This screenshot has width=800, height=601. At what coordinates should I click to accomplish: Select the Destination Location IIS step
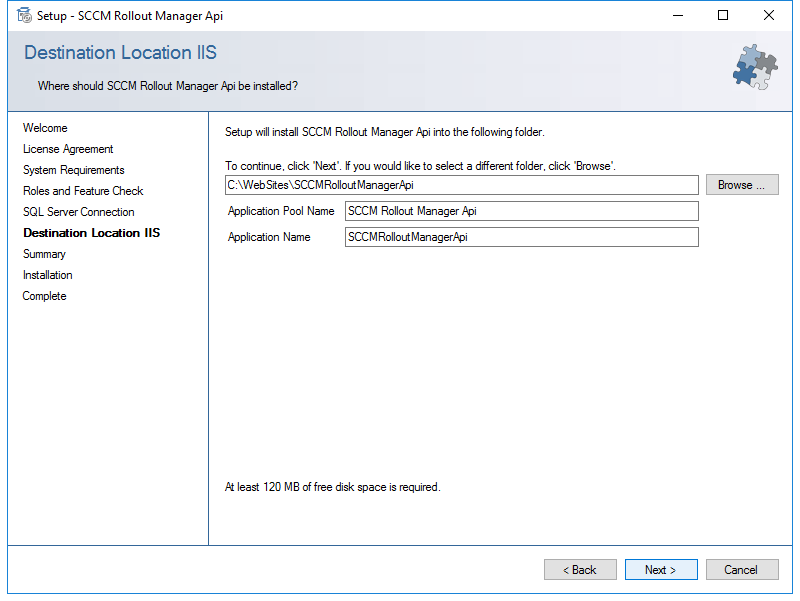point(91,233)
